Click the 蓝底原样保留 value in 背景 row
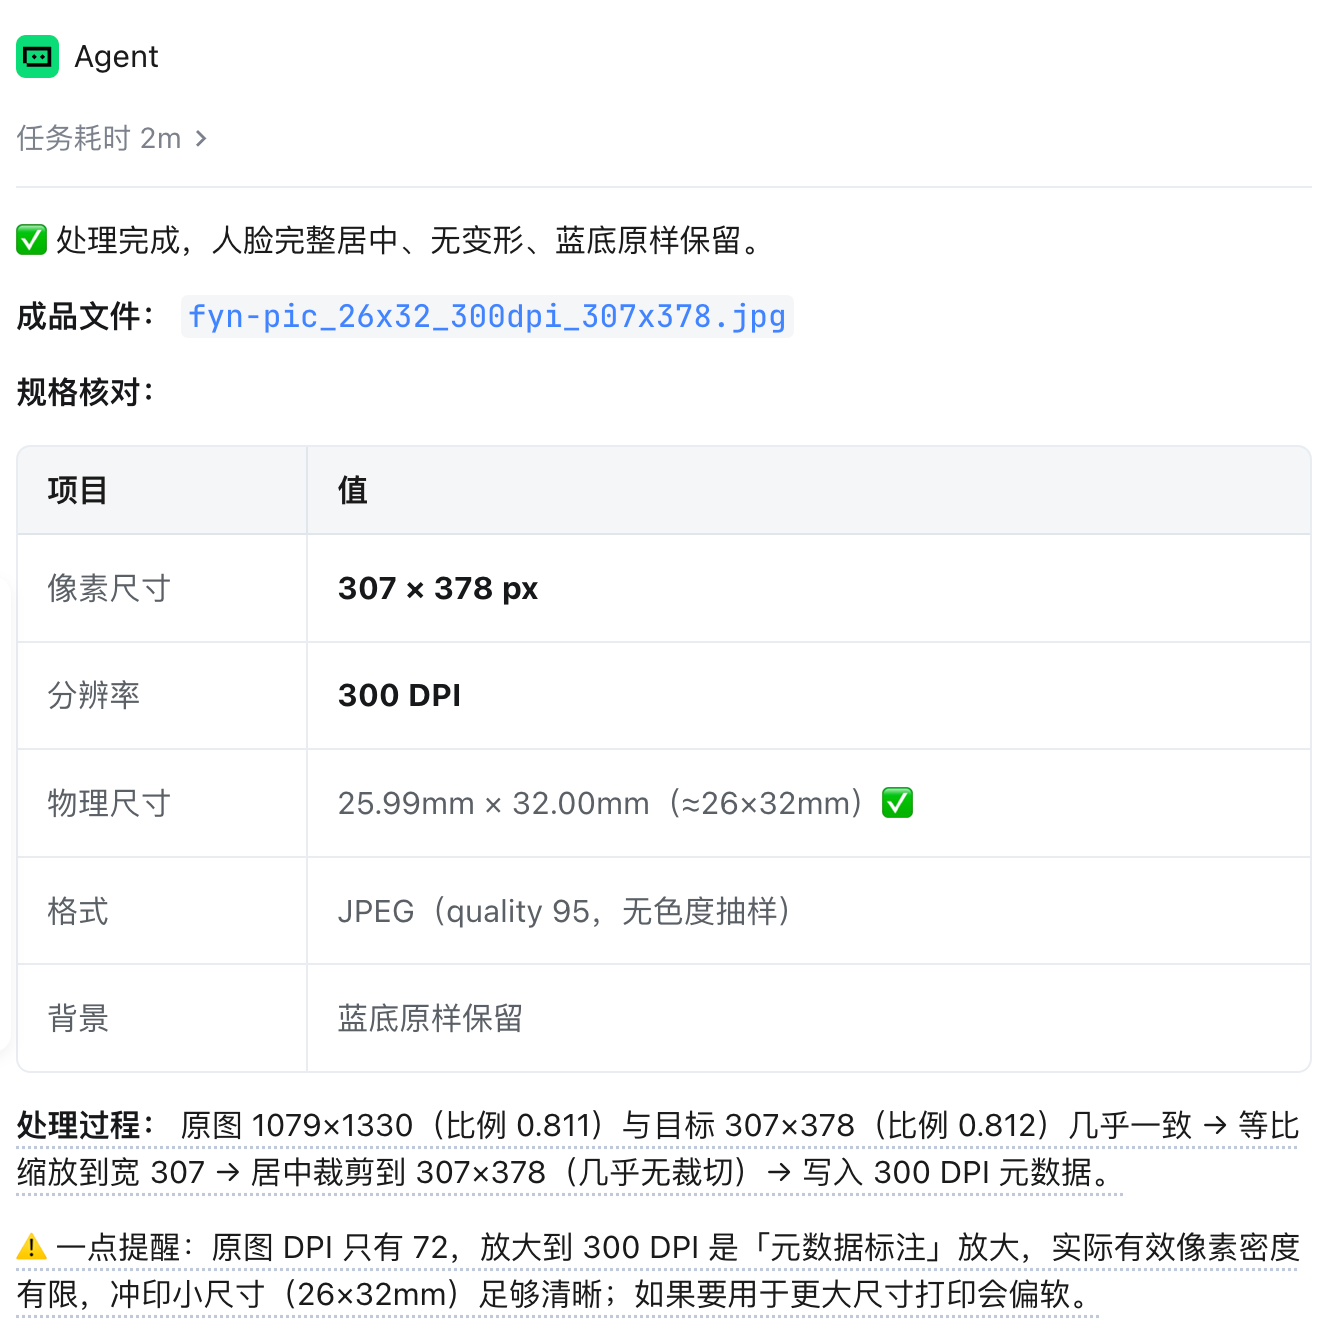This screenshot has height=1338, width=1344. [430, 1018]
